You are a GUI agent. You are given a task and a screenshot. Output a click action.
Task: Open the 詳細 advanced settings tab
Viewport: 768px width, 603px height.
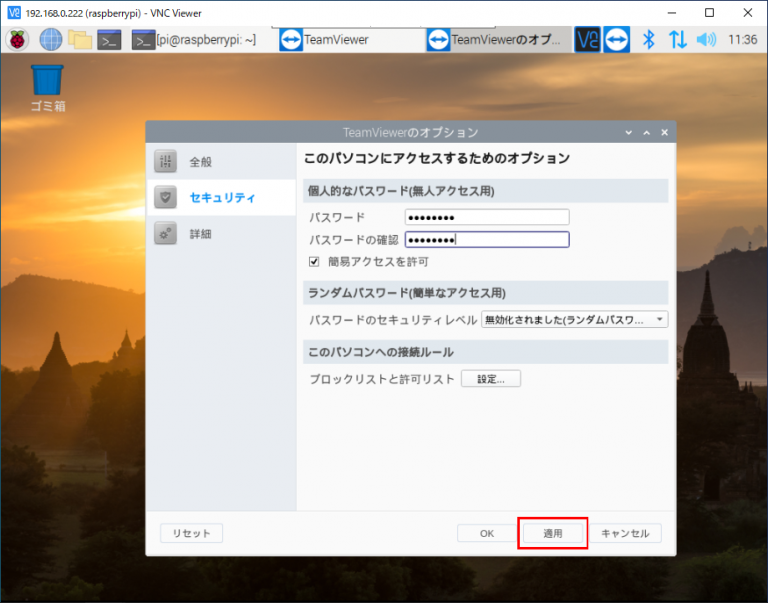pos(221,234)
